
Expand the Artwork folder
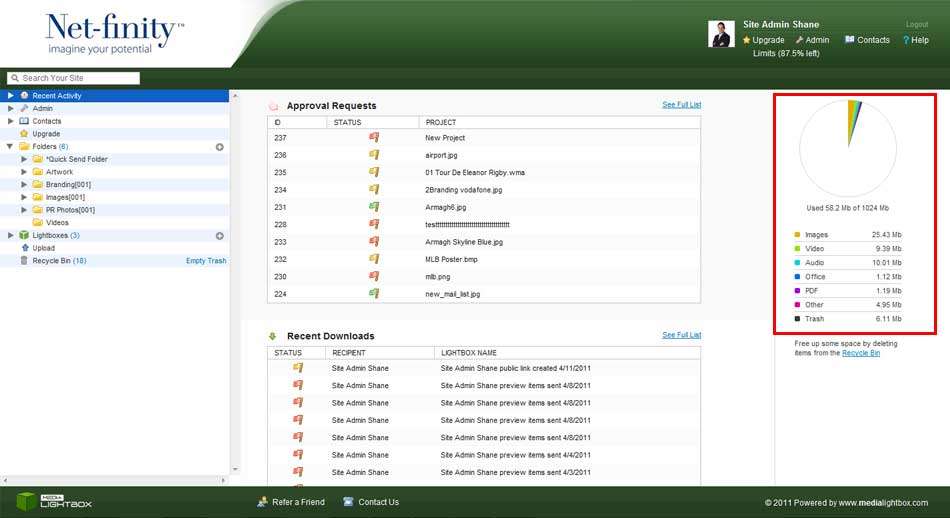pyautogui.click(x=24, y=172)
